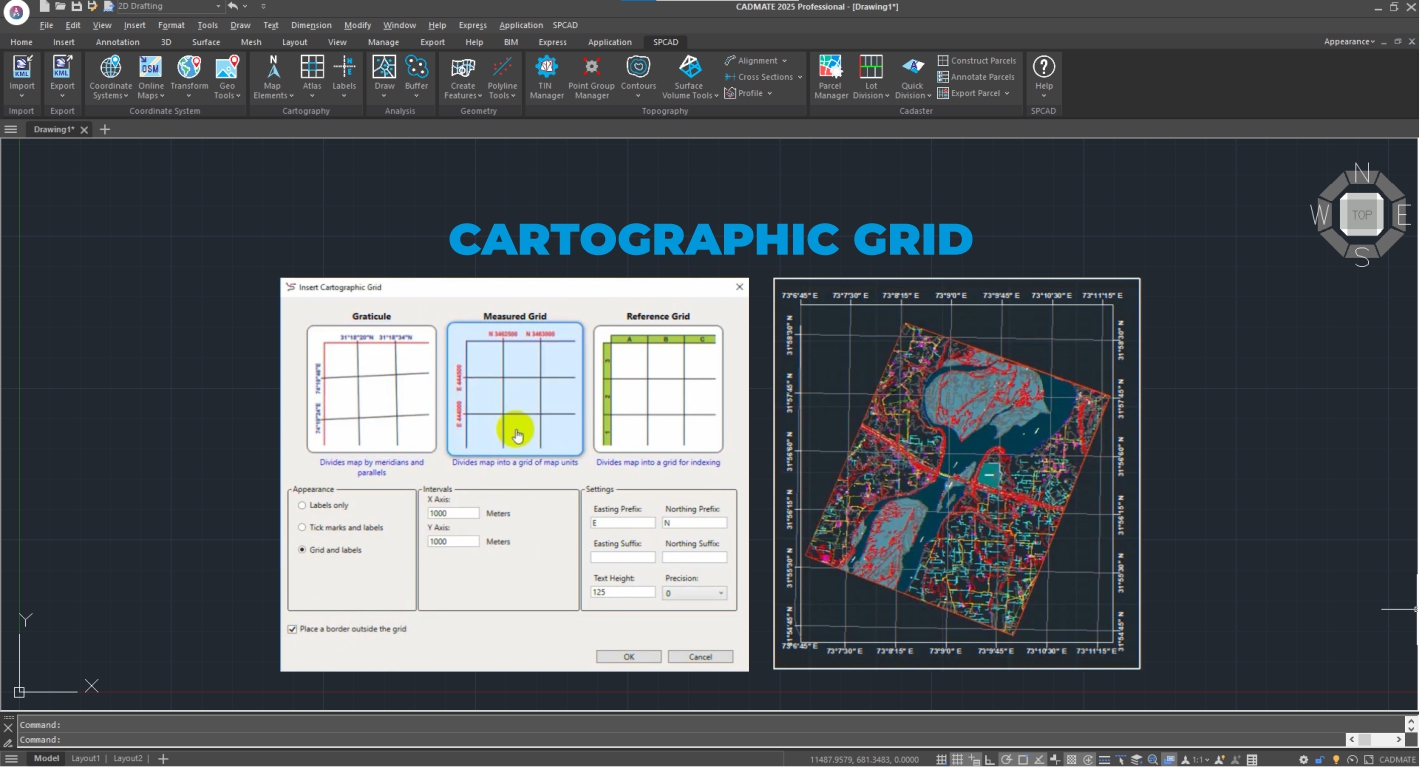1422x770 pixels.
Task: Select the Graticule grid type thumbnail
Action: pyautogui.click(x=371, y=389)
